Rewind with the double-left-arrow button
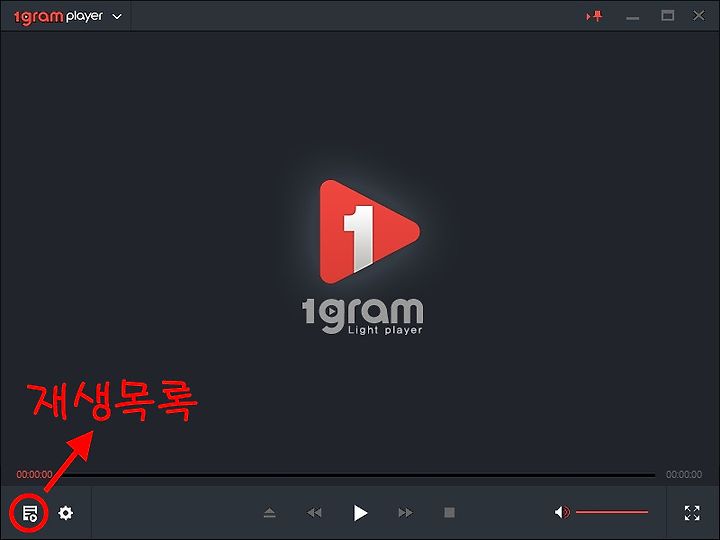Image resolution: width=720 pixels, height=540 pixels. (314, 512)
